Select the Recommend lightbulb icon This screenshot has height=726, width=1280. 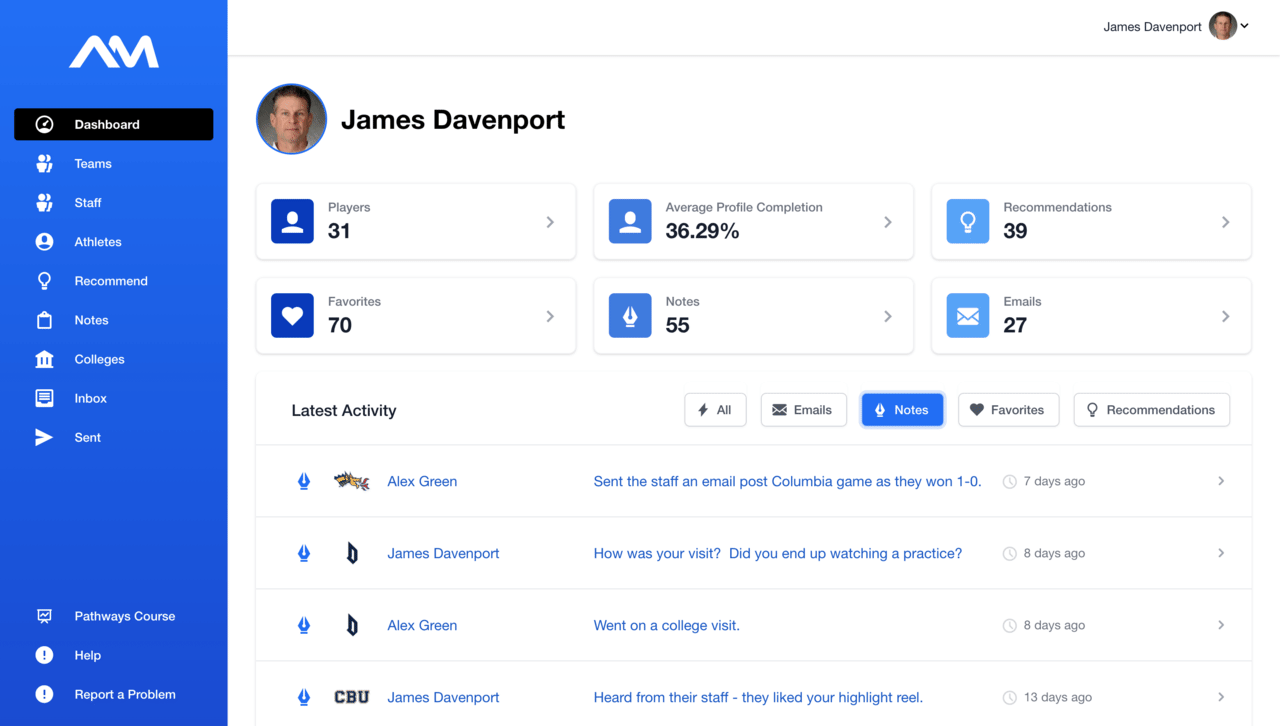click(x=44, y=281)
